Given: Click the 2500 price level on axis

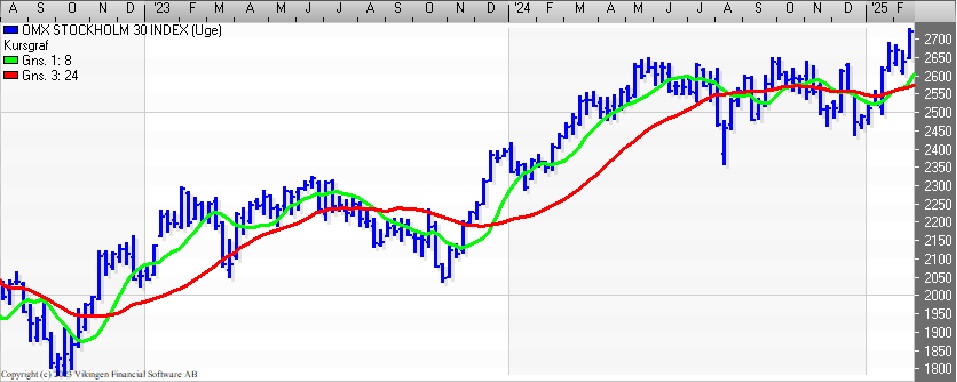Looking at the screenshot, I should tap(937, 113).
